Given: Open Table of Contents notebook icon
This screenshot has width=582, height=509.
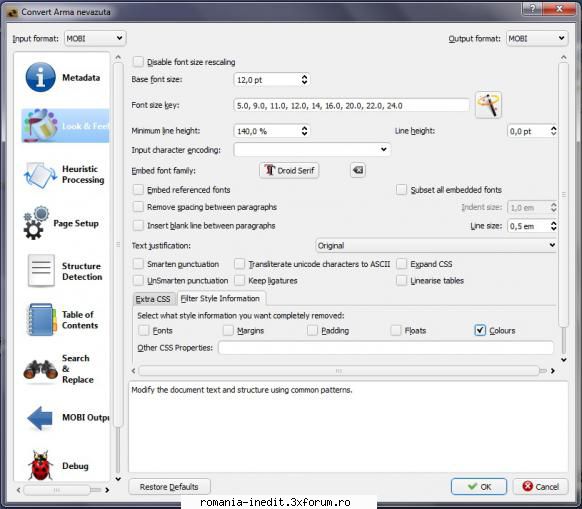Looking at the screenshot, I should coord(40,320).
